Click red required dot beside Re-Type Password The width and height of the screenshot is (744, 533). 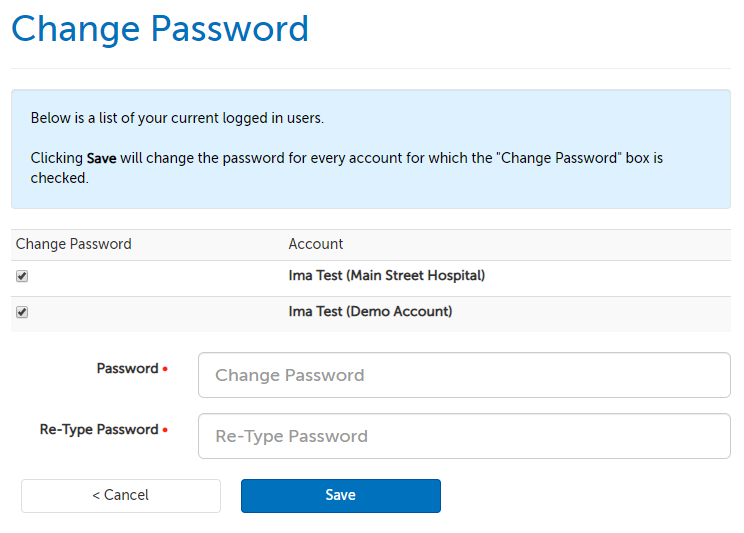(x=165, y=430)
